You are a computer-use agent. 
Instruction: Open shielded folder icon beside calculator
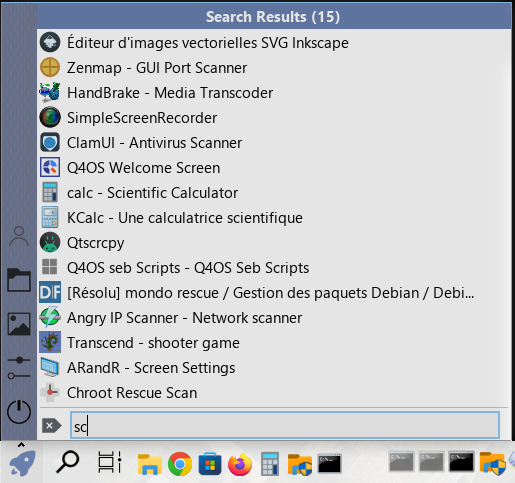[300, 464]
